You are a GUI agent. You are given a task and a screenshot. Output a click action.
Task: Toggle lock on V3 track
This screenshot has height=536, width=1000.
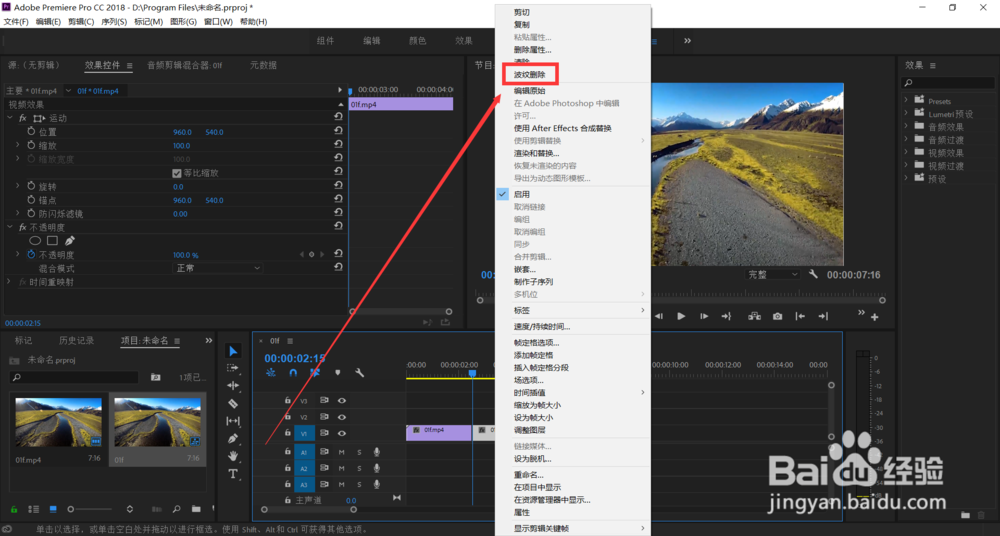[x=288, y=401]
